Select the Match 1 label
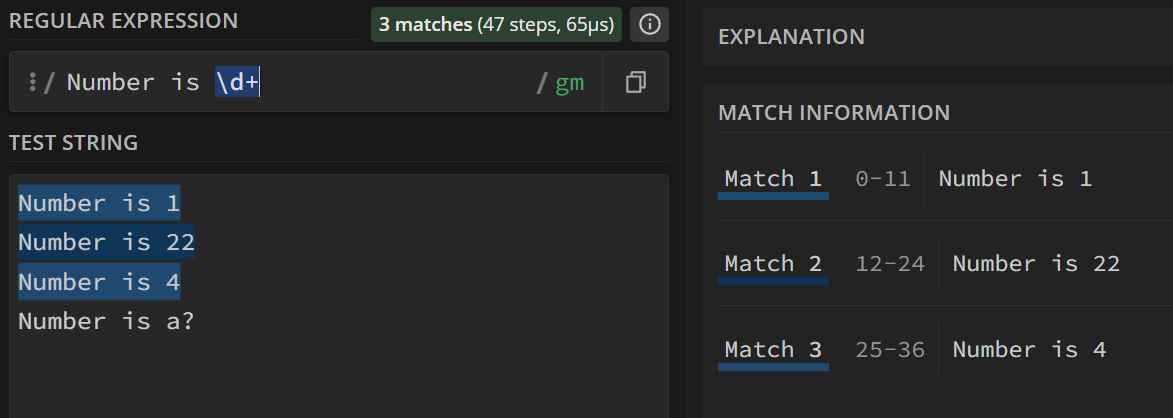Viewport: 1173px width, 418px height. [x=773, y=179]
